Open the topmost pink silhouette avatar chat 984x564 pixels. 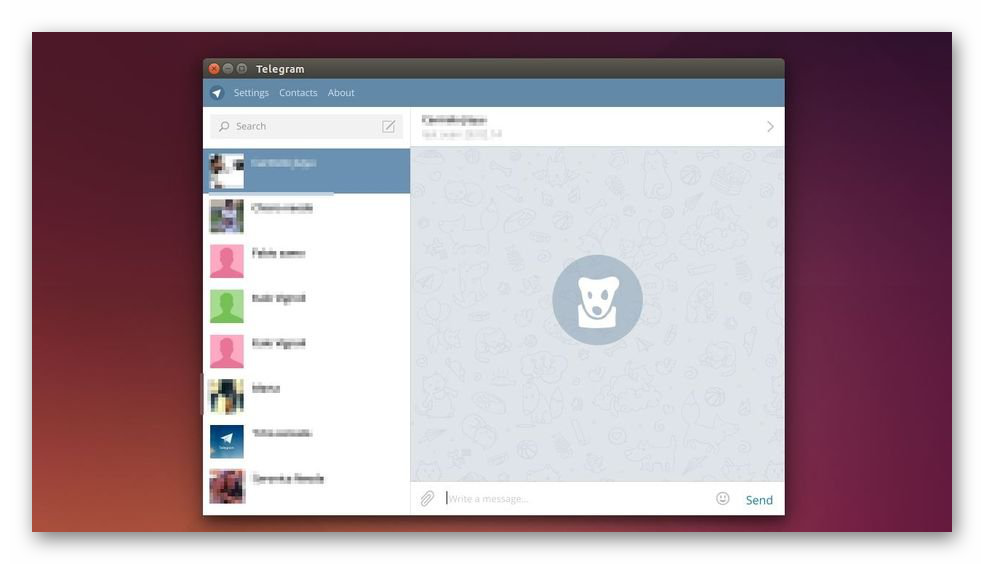[306, 260]
